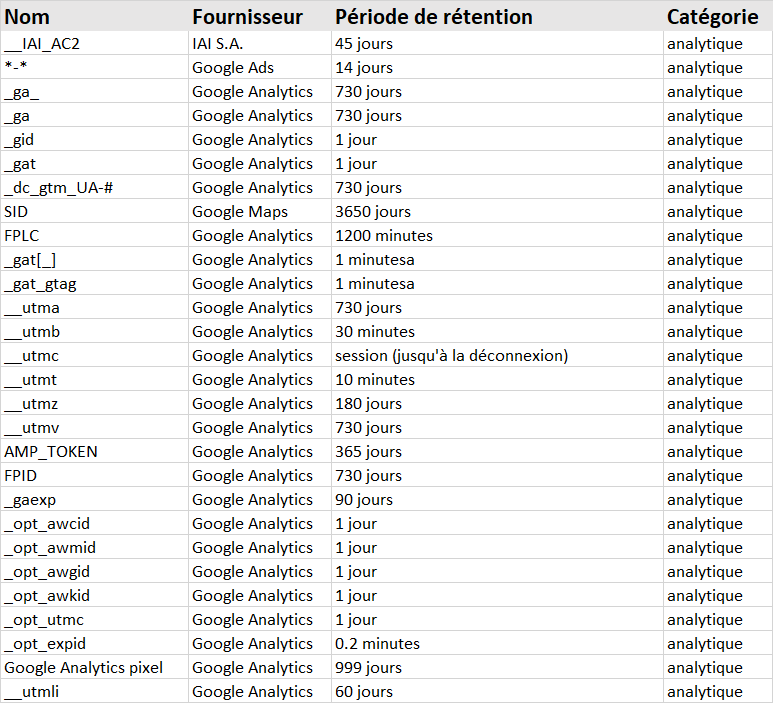This screenshot has height=703, width=773.
Task: Select the _gaexp cookie name cell
Action: click(x=30, y=500)
